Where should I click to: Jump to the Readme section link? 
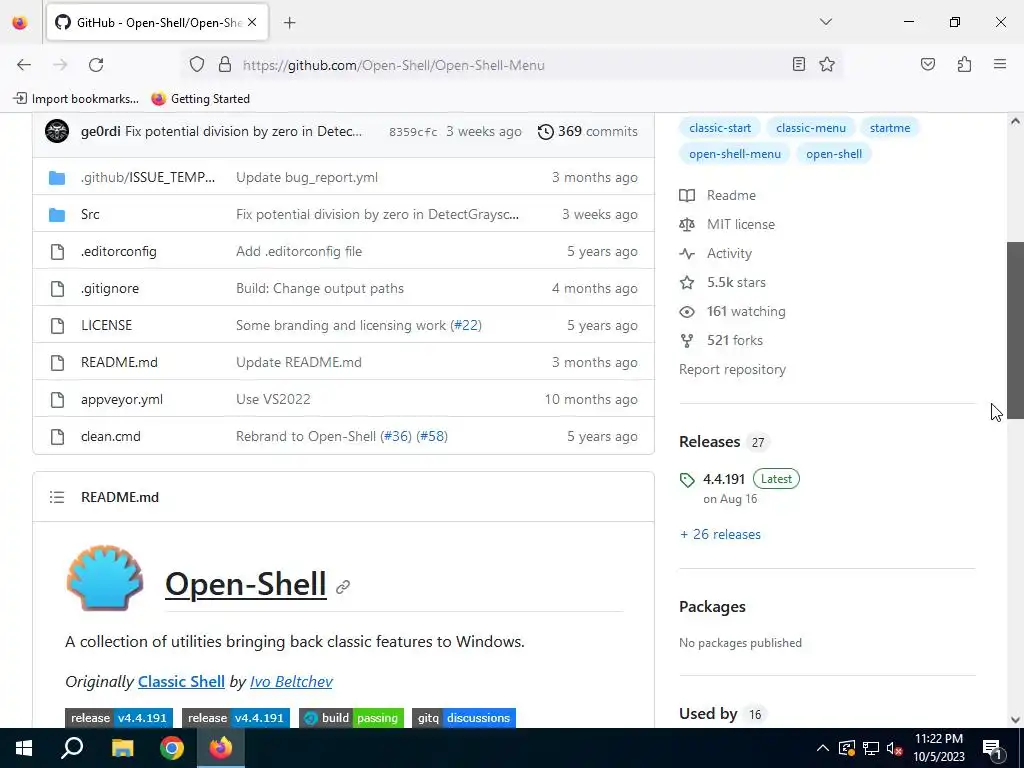point(718,195)
